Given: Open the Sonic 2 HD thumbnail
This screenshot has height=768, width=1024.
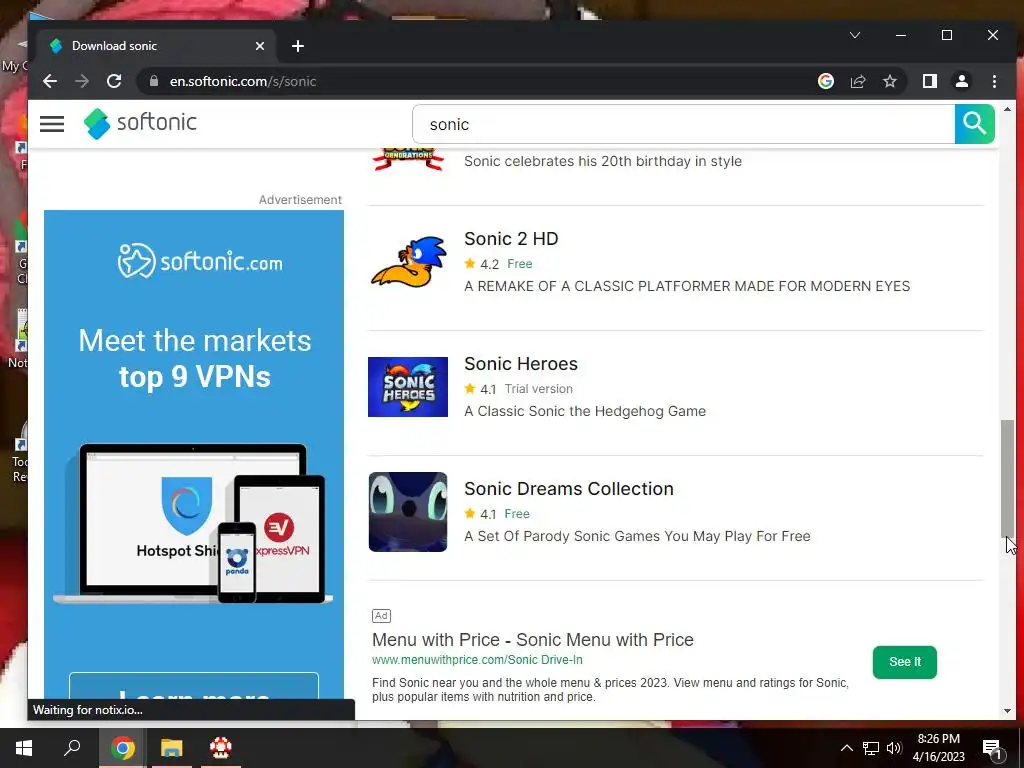Looking at the screenshot, I should (x=408, y=262).
